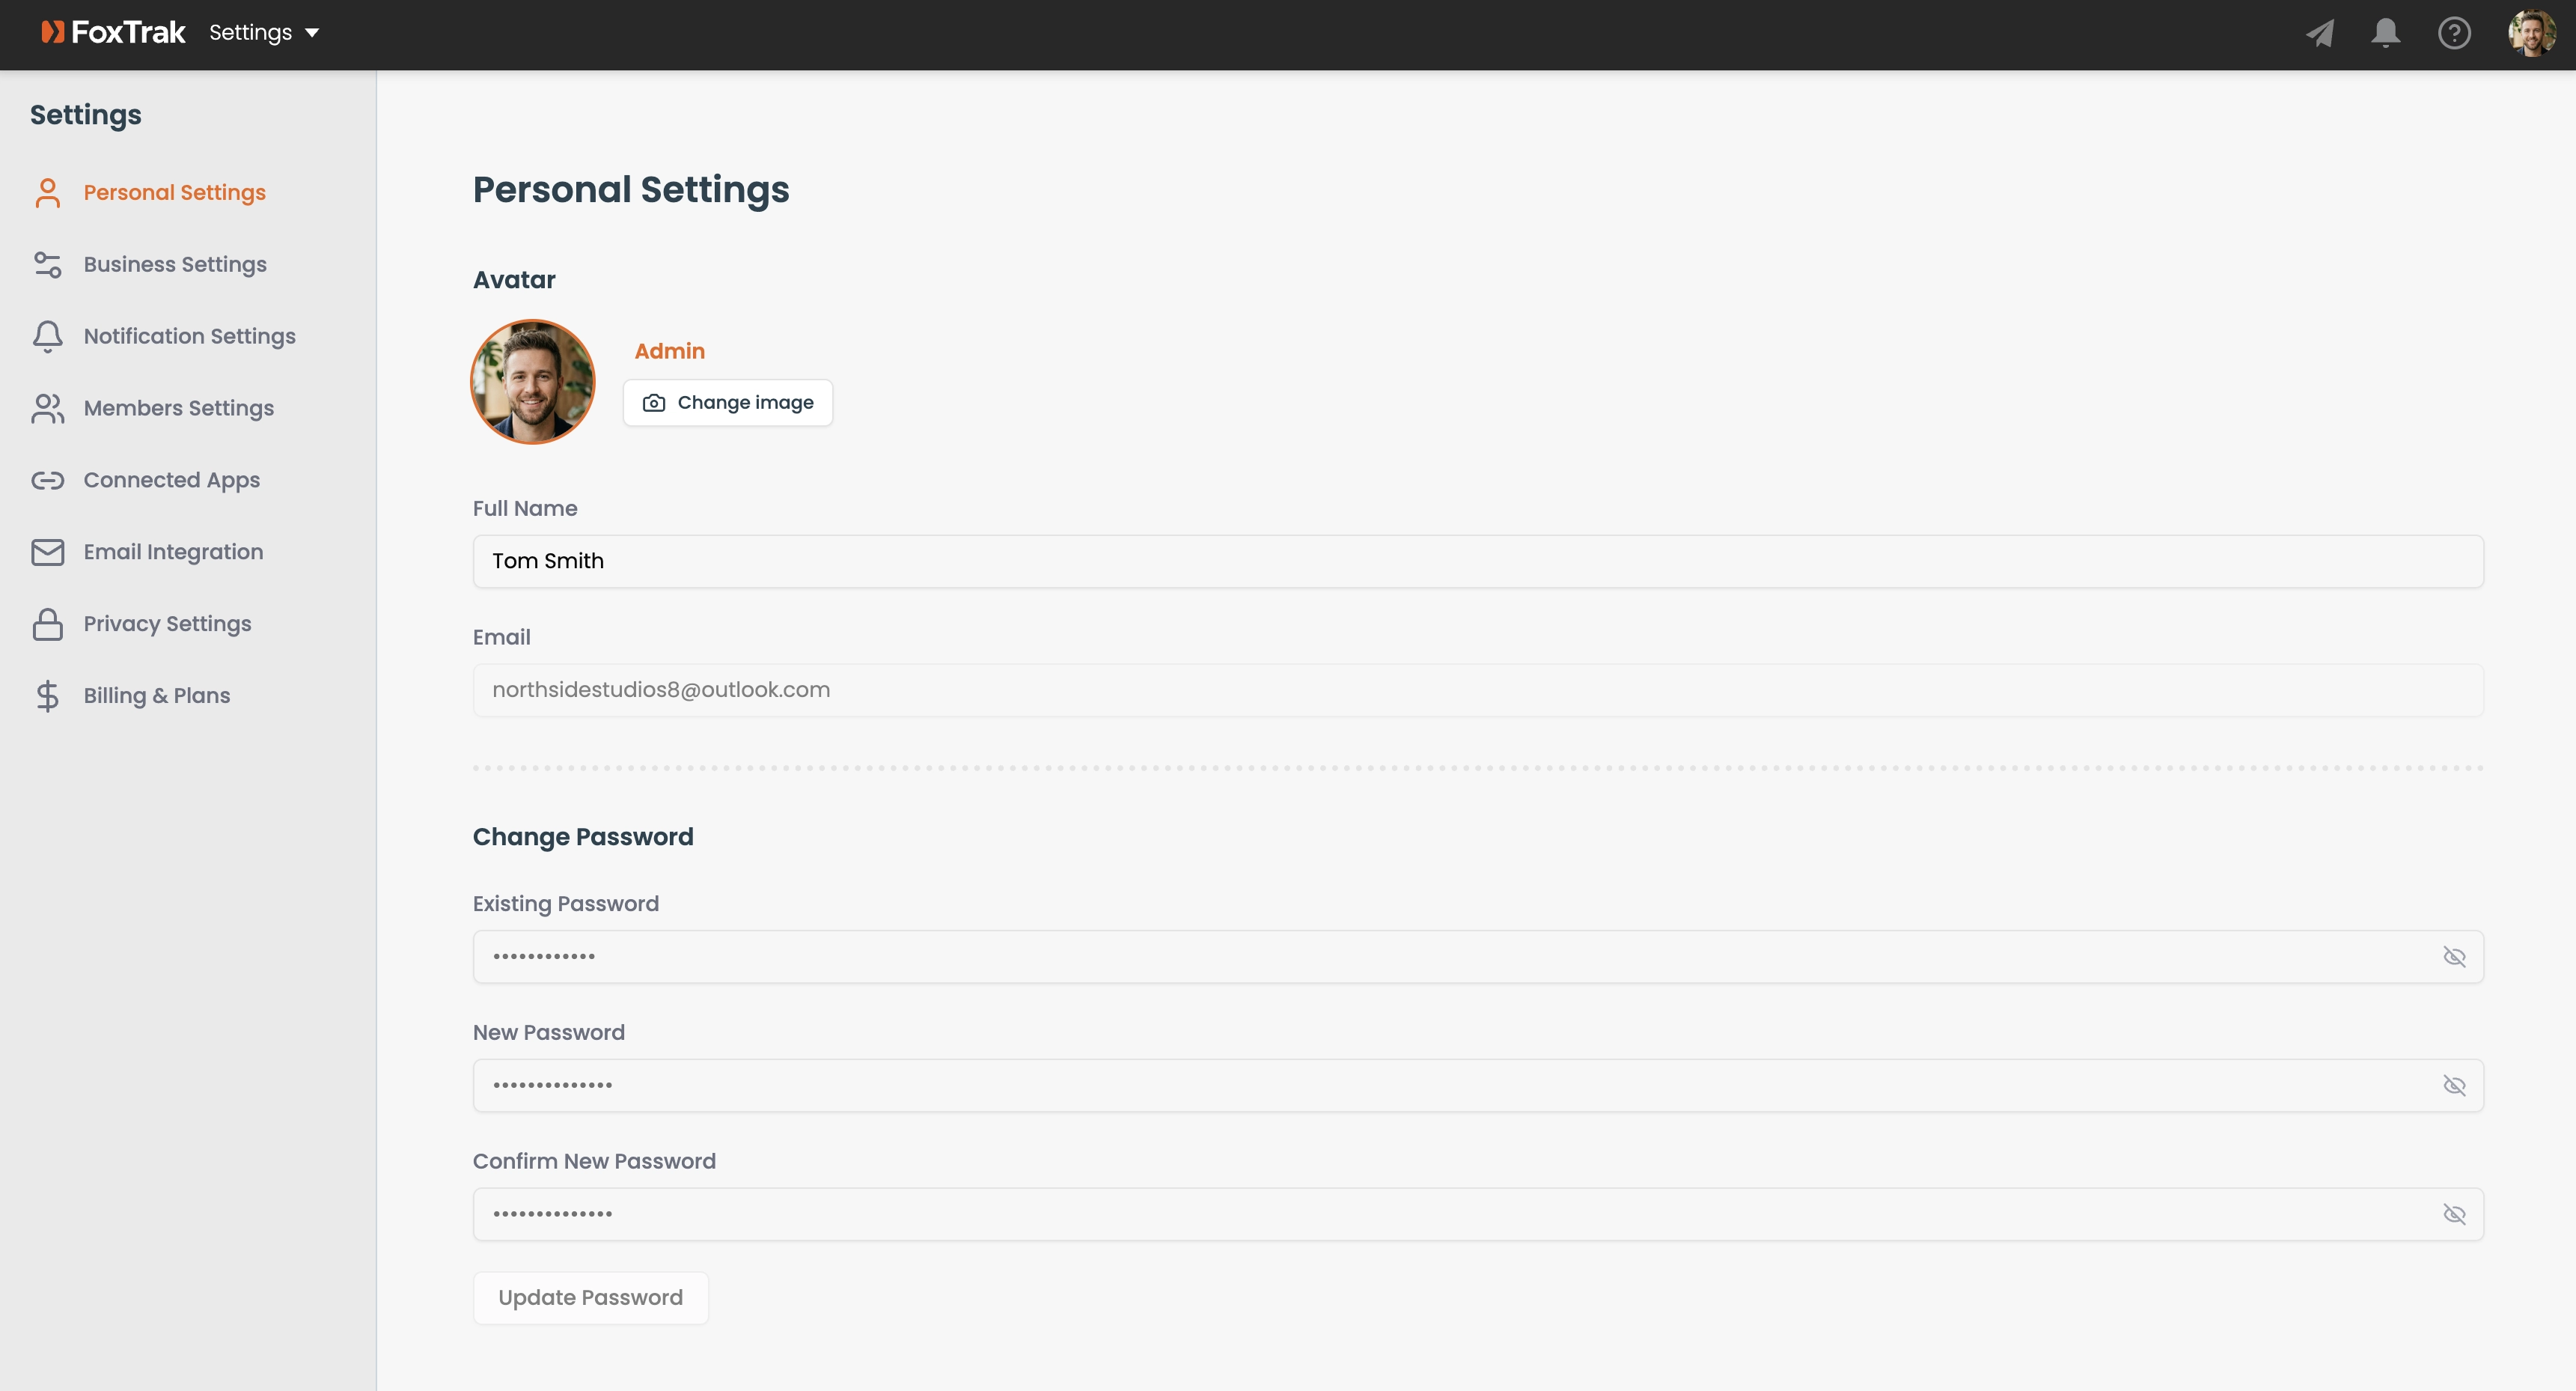Focus the Full Name field

coord(1478,562)
